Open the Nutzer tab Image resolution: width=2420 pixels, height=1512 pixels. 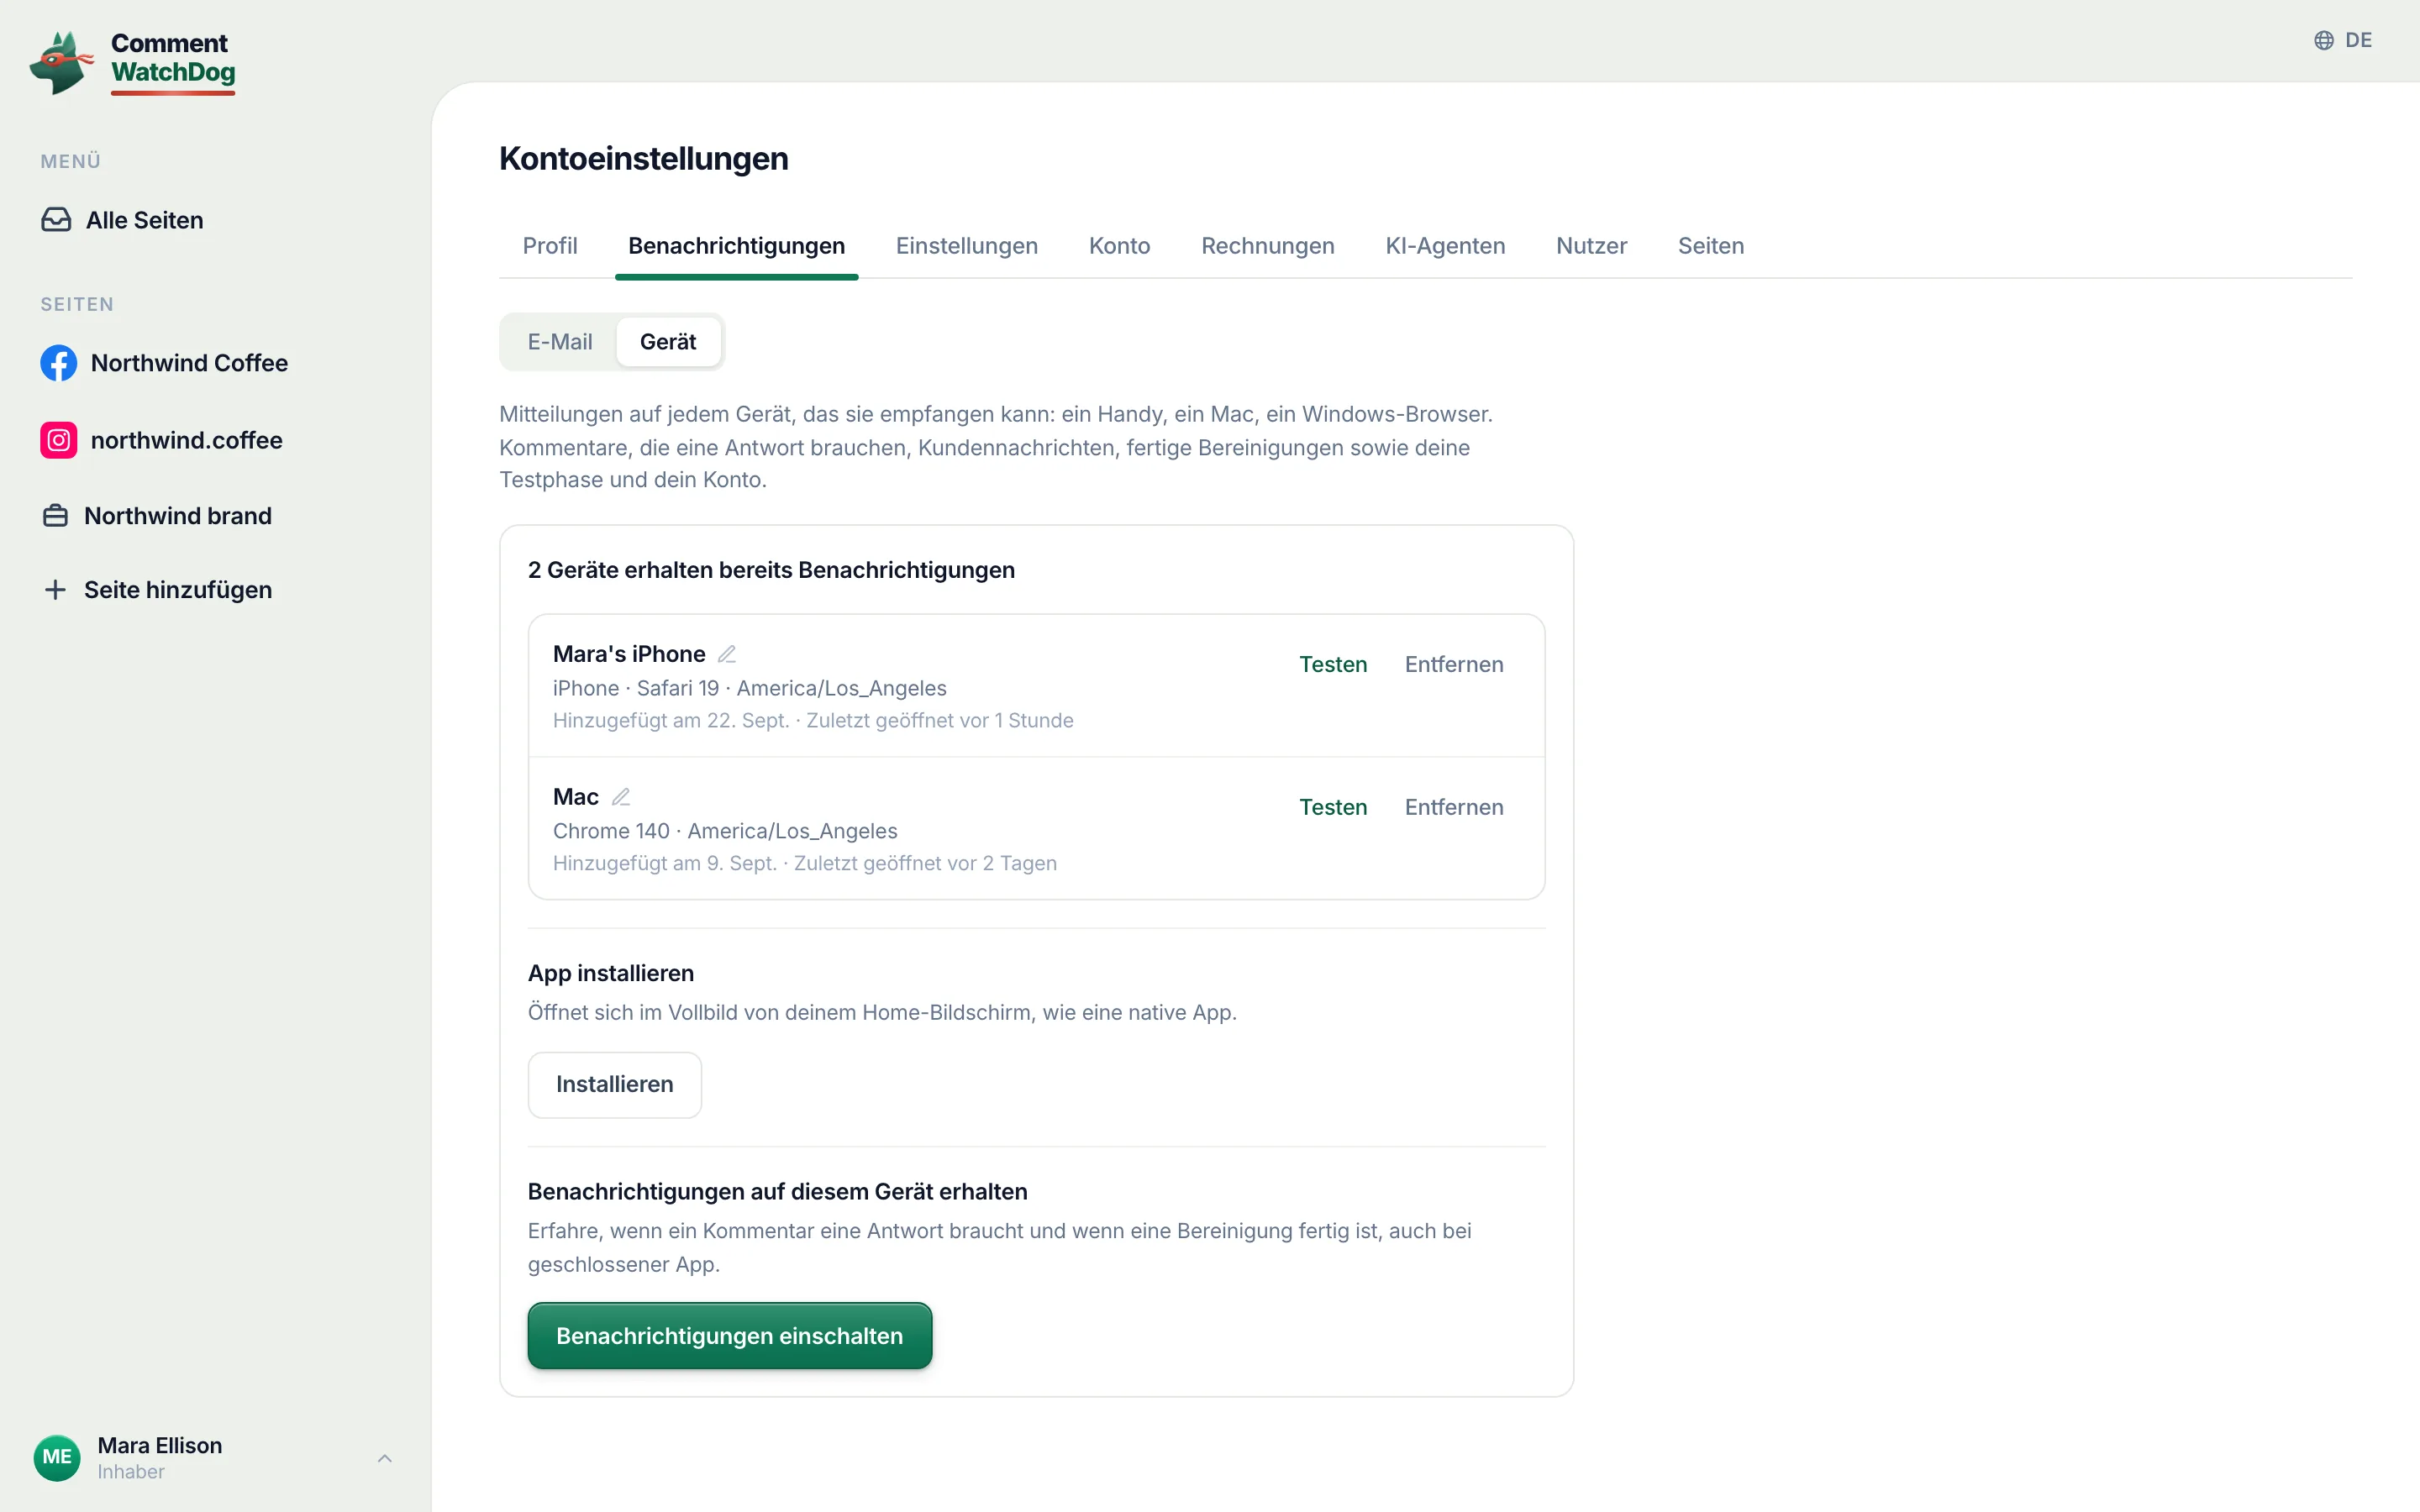(x=1591, y=246)
